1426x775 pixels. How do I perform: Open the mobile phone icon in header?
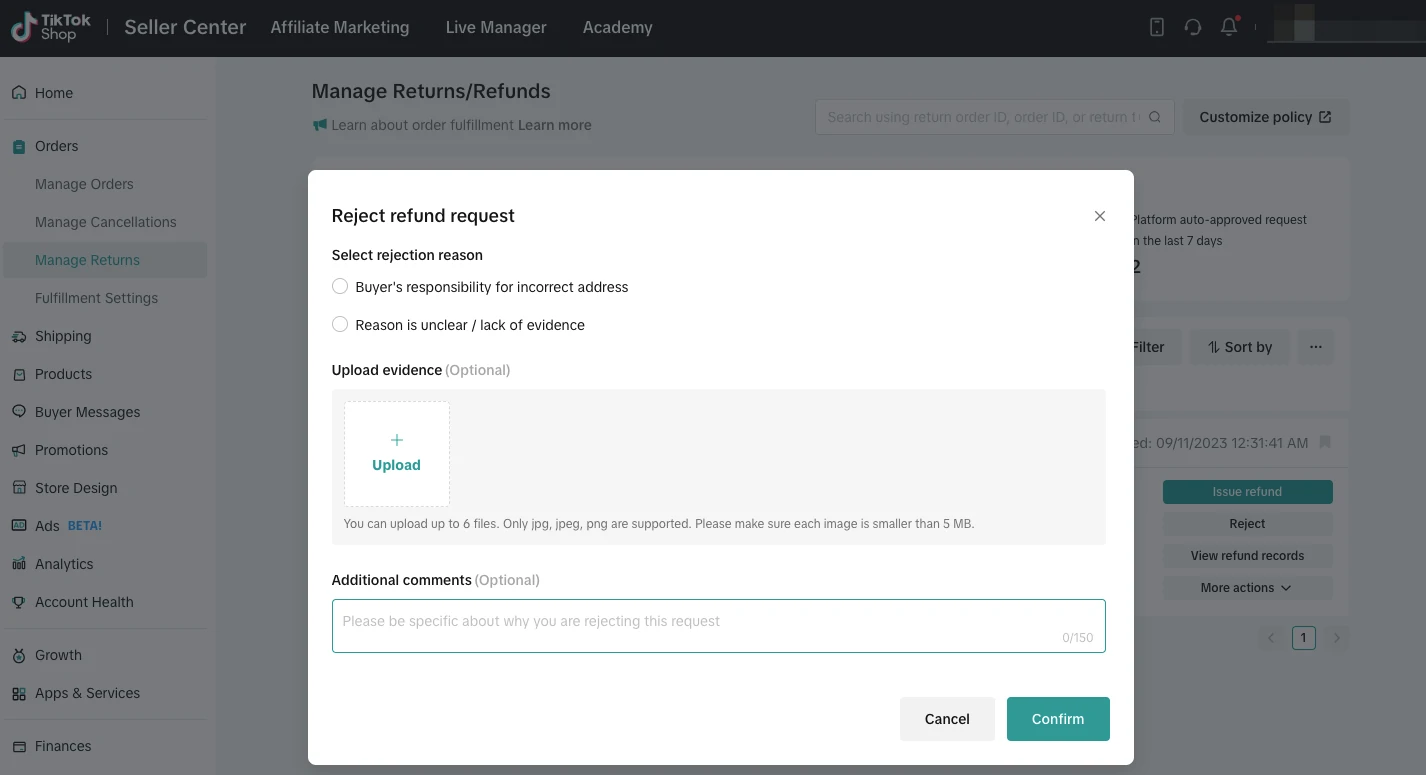[1157, 28]
